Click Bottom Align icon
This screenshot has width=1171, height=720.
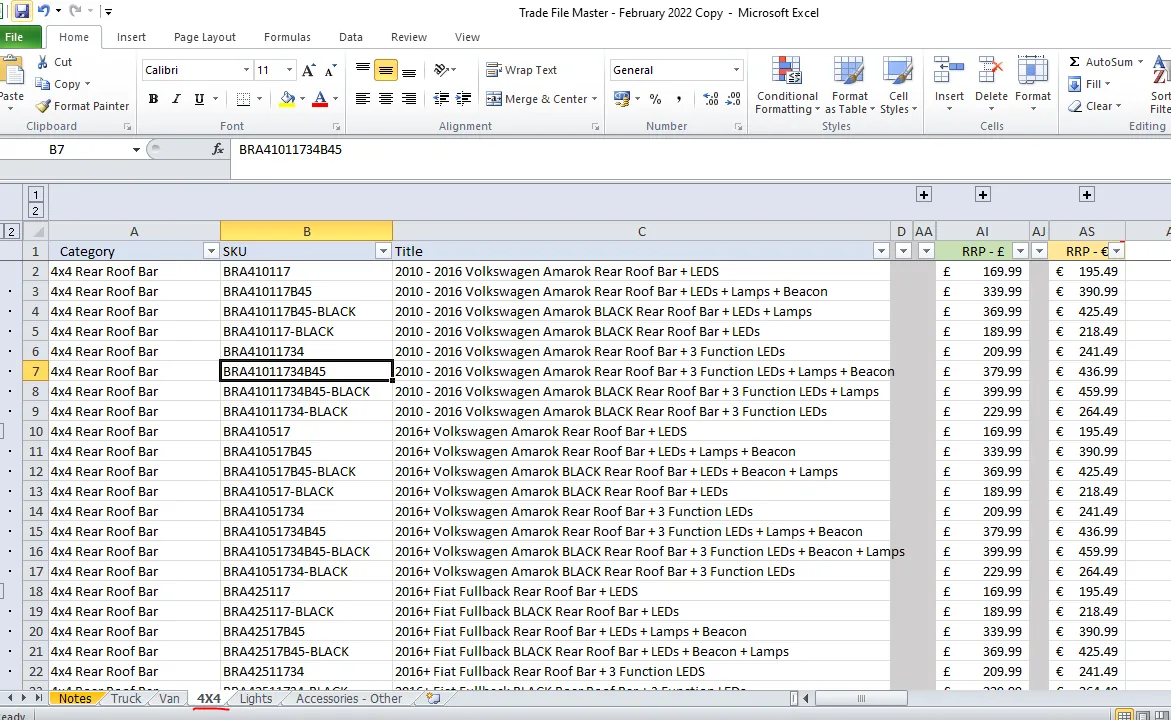coord(409,70)
